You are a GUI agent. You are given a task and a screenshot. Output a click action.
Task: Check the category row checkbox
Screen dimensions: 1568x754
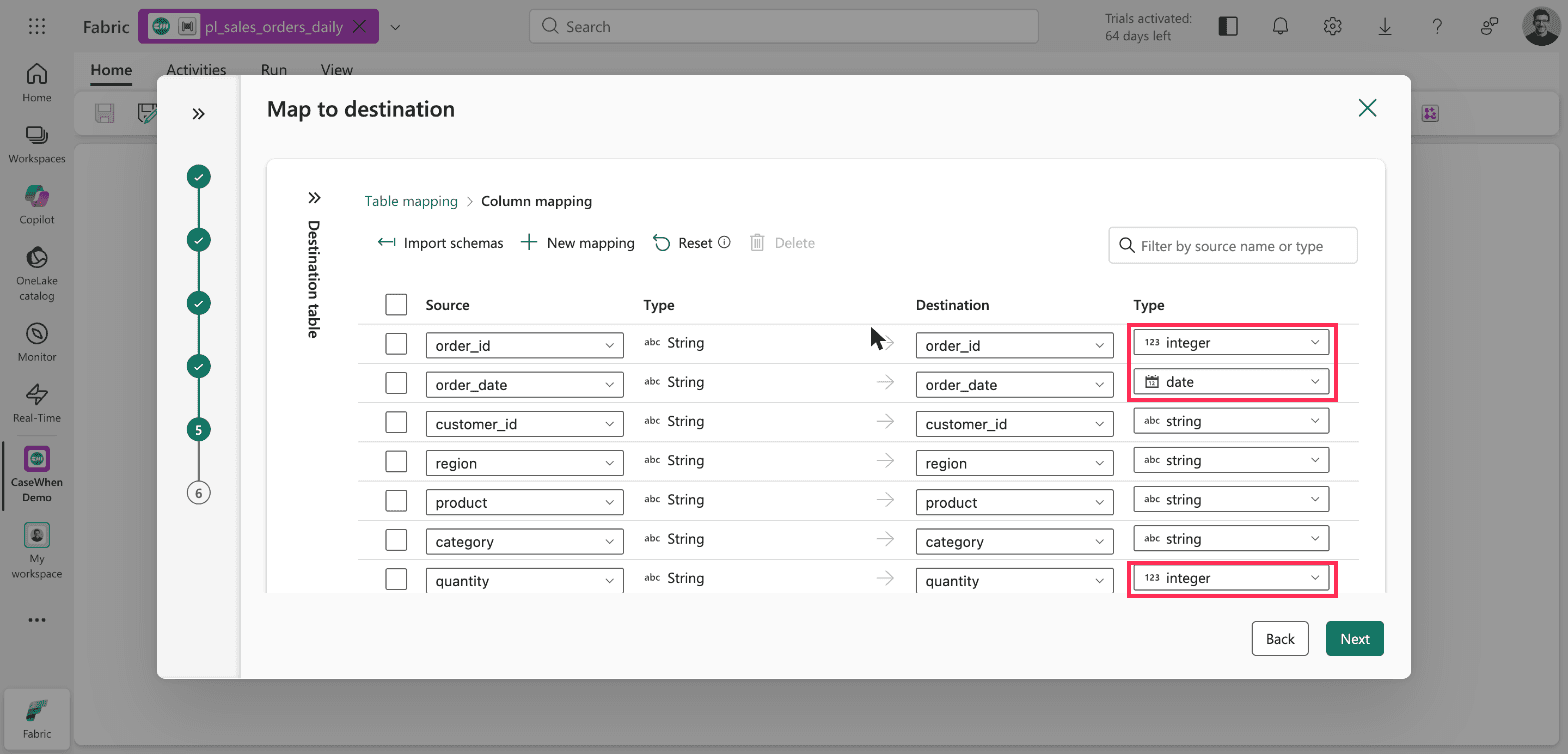(x=396, y=541)
